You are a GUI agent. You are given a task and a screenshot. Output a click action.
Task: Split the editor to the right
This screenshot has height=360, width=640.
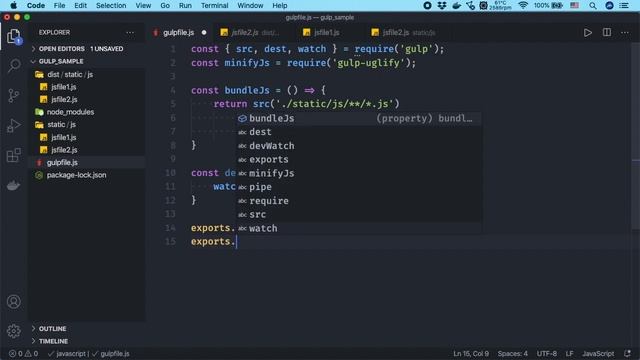[607, 32]
